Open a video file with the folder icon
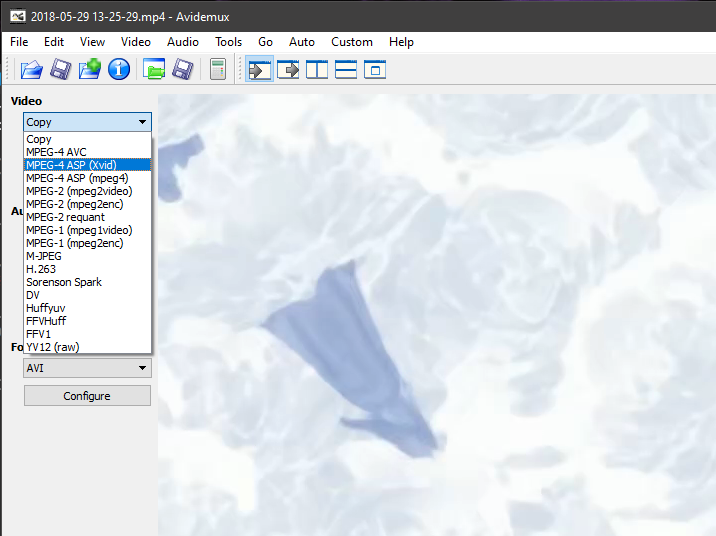This screenshot has height=536, width=716. (32, 70)
